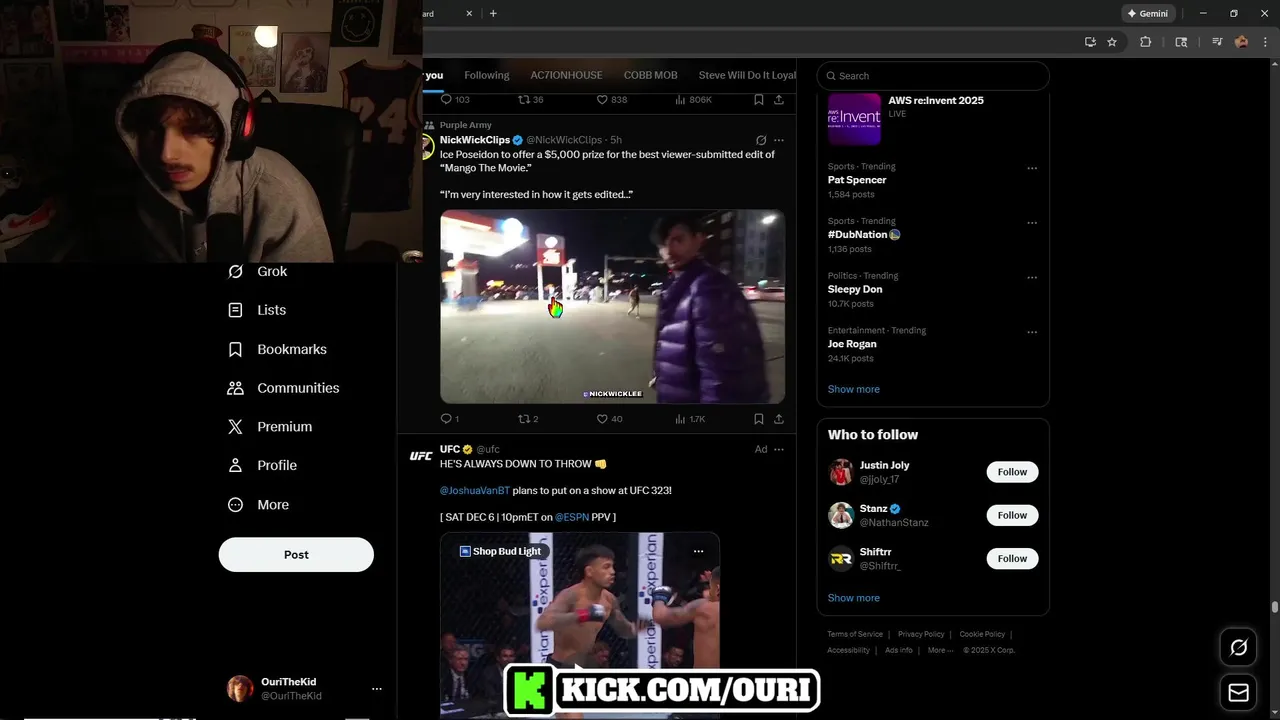Screen dimensions: 1280x720
Task: Open @JoshuaVanBT mention in UFC post
Action: tap(475, 490)
